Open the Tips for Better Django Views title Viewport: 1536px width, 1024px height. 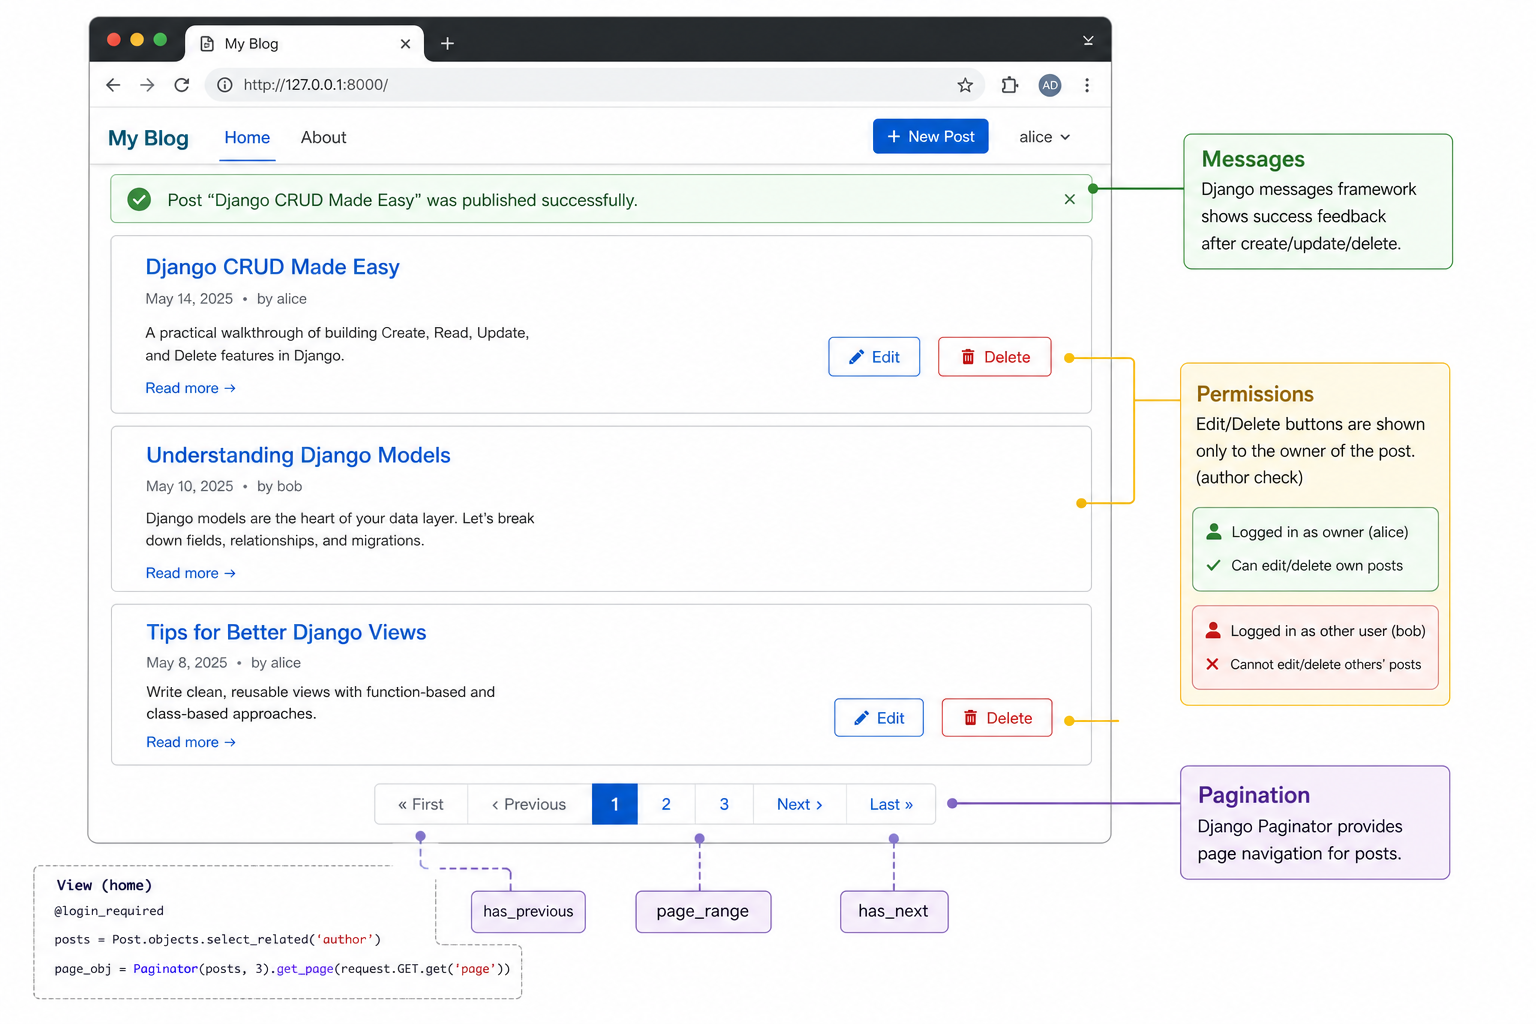pos(286,632)
